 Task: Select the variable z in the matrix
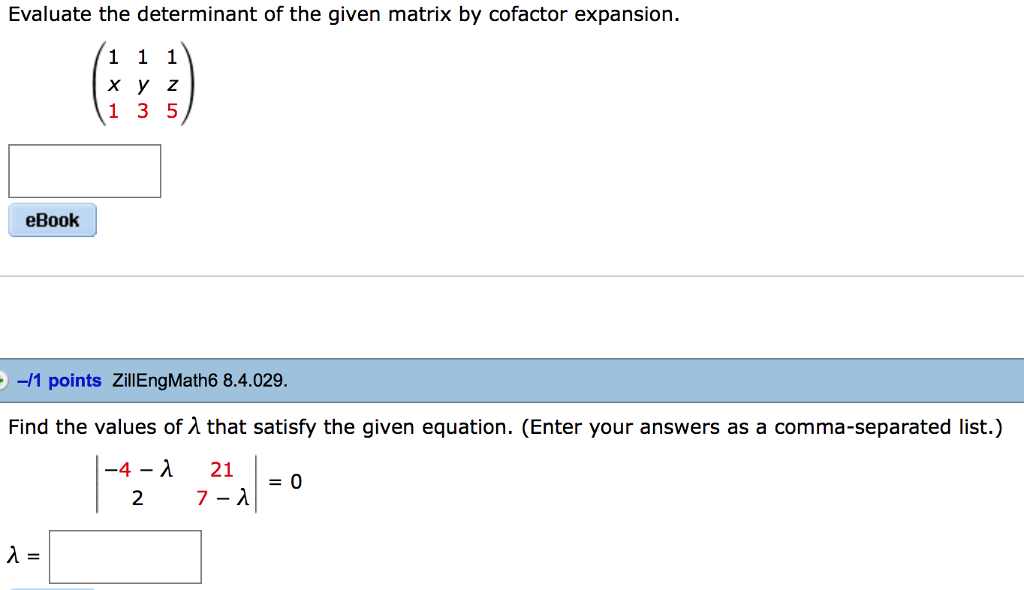point(172,85)
